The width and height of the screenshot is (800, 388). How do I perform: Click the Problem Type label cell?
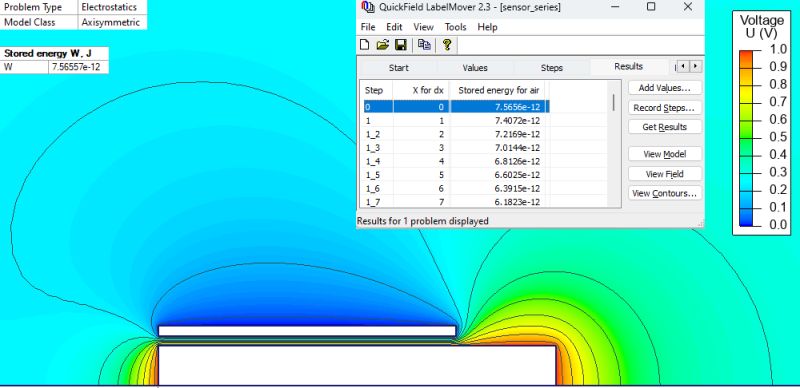coord(39,7)
